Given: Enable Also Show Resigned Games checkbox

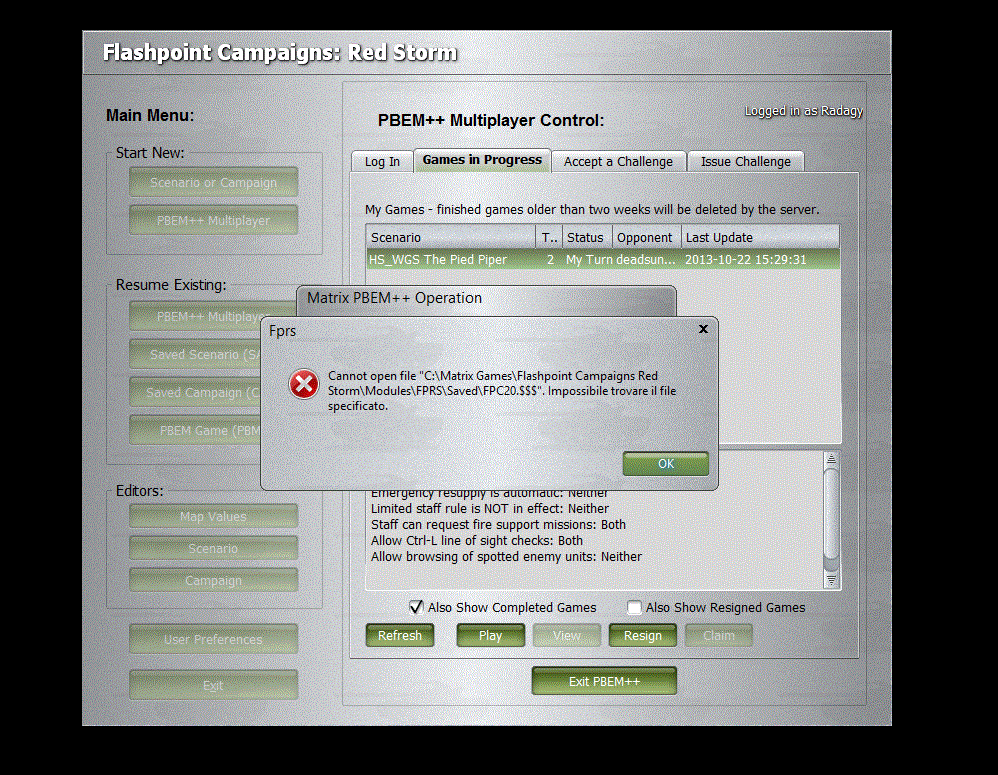Looking at the screenshot, I should click(x=634, y=608).
